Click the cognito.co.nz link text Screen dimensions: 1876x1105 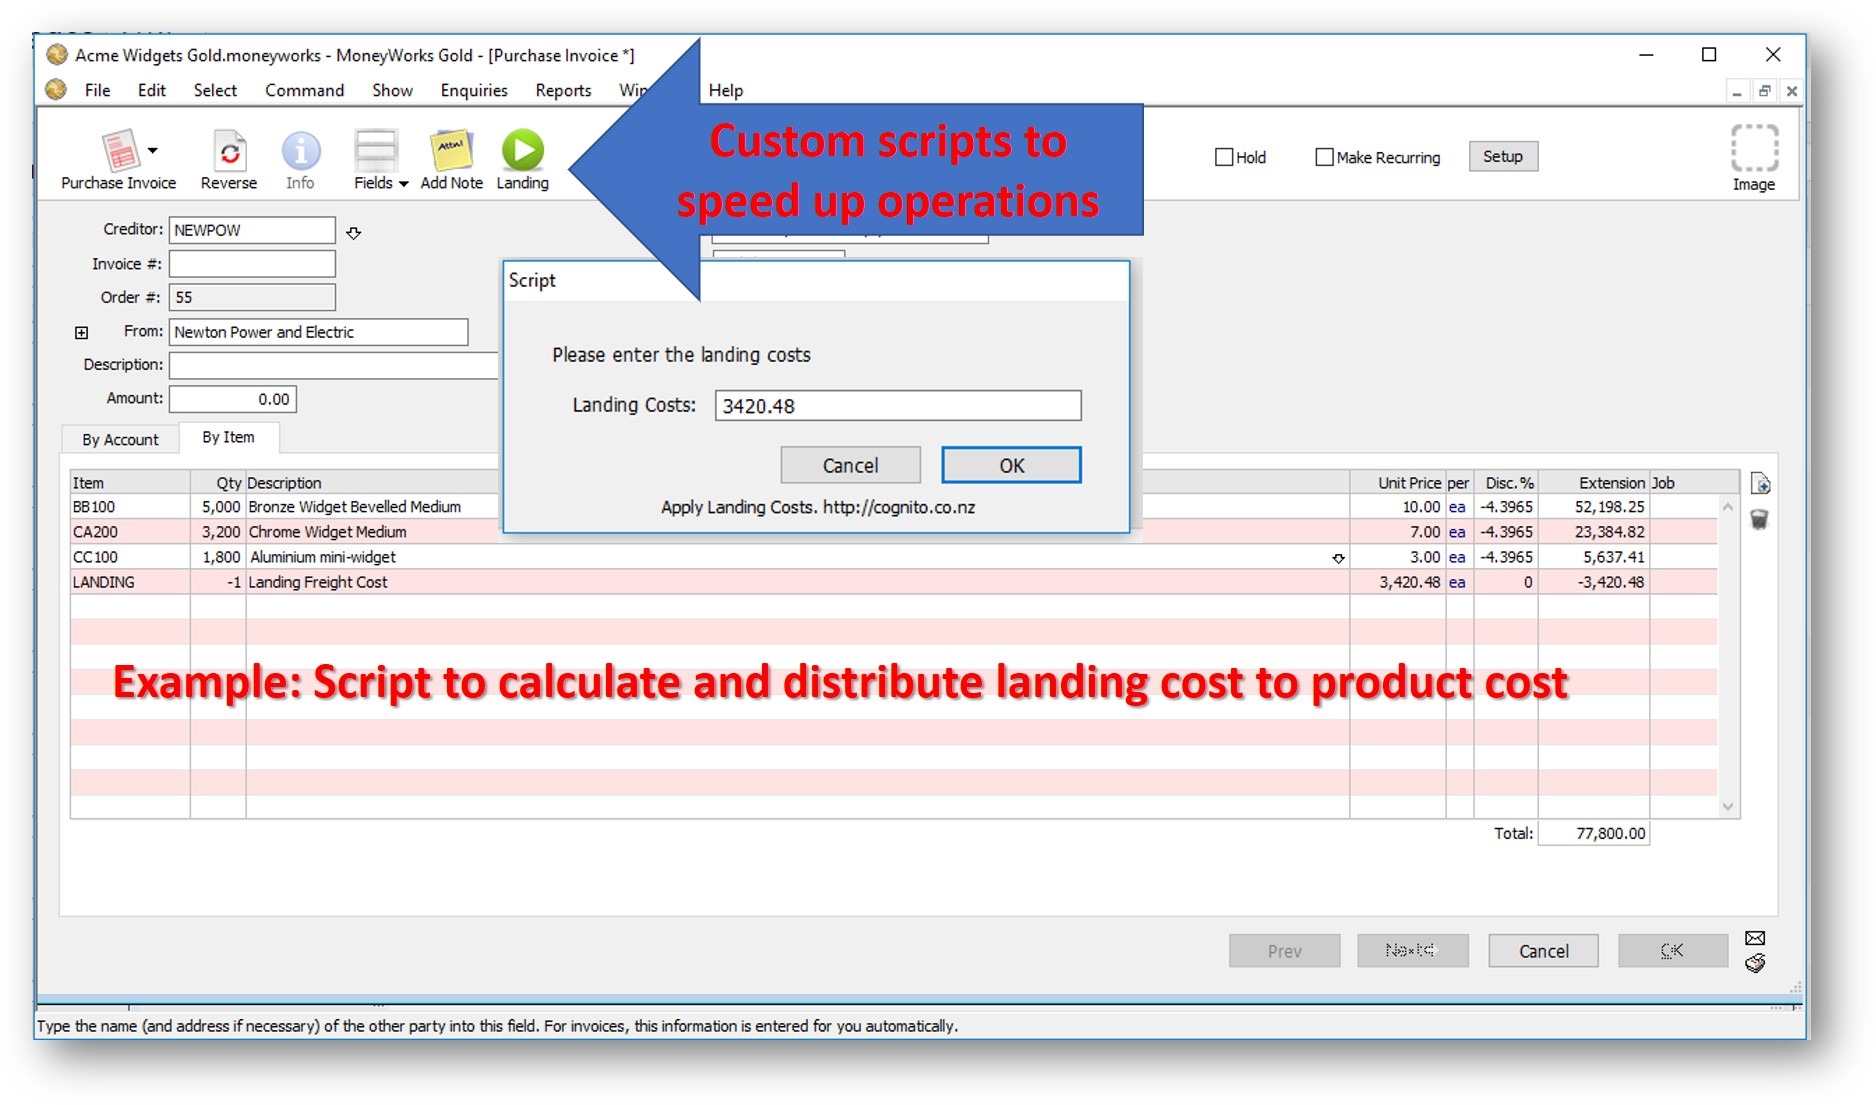tap(899, 507)
